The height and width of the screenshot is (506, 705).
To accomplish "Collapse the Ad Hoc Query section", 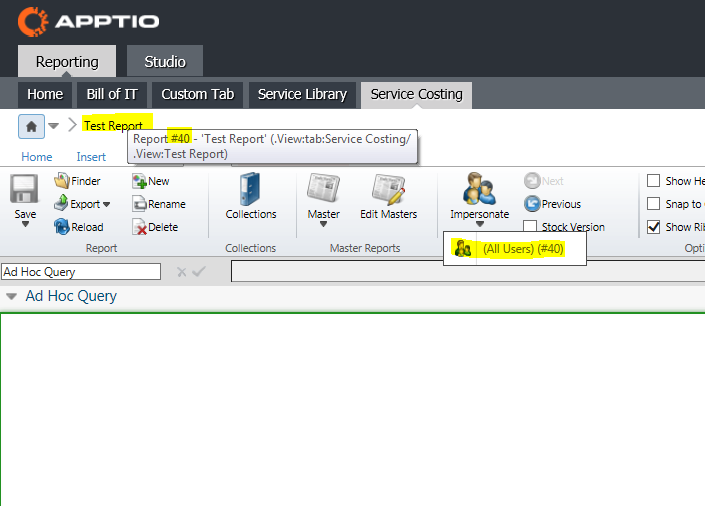I will [x=12, y=296].
